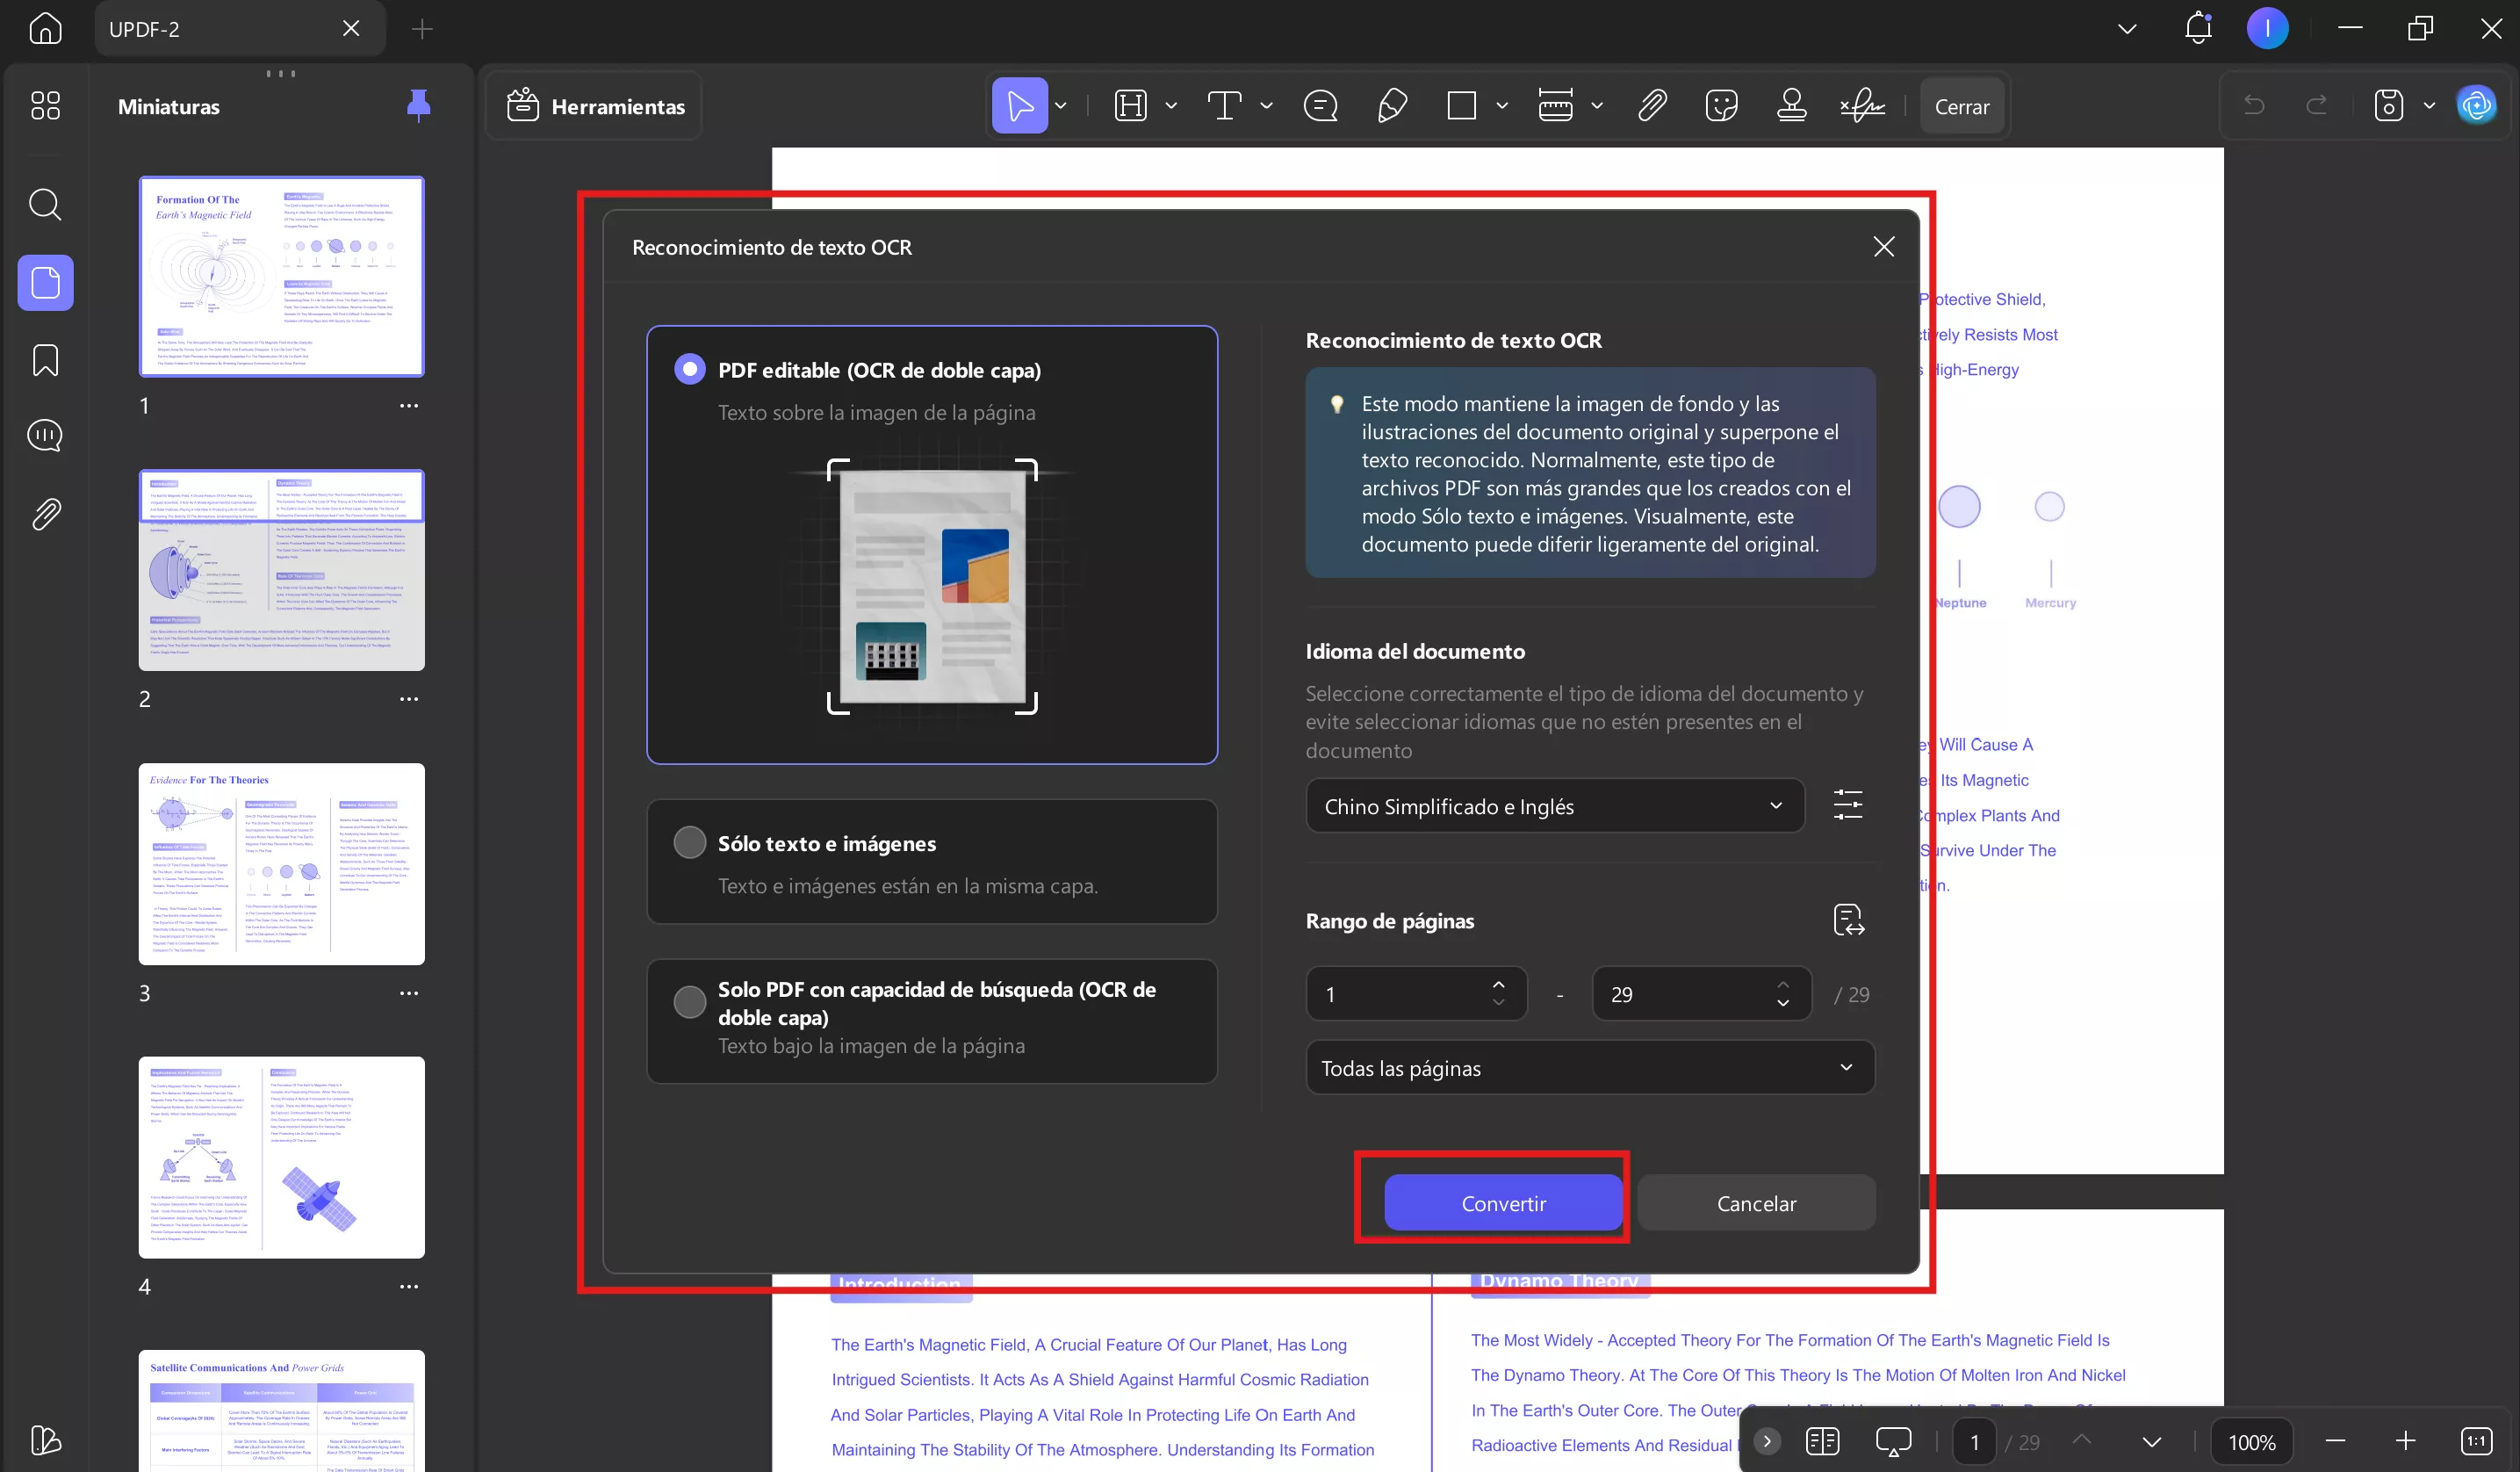Select the stamp tool
This screenshot has width=2520, height=1472.
(1791, 105)
